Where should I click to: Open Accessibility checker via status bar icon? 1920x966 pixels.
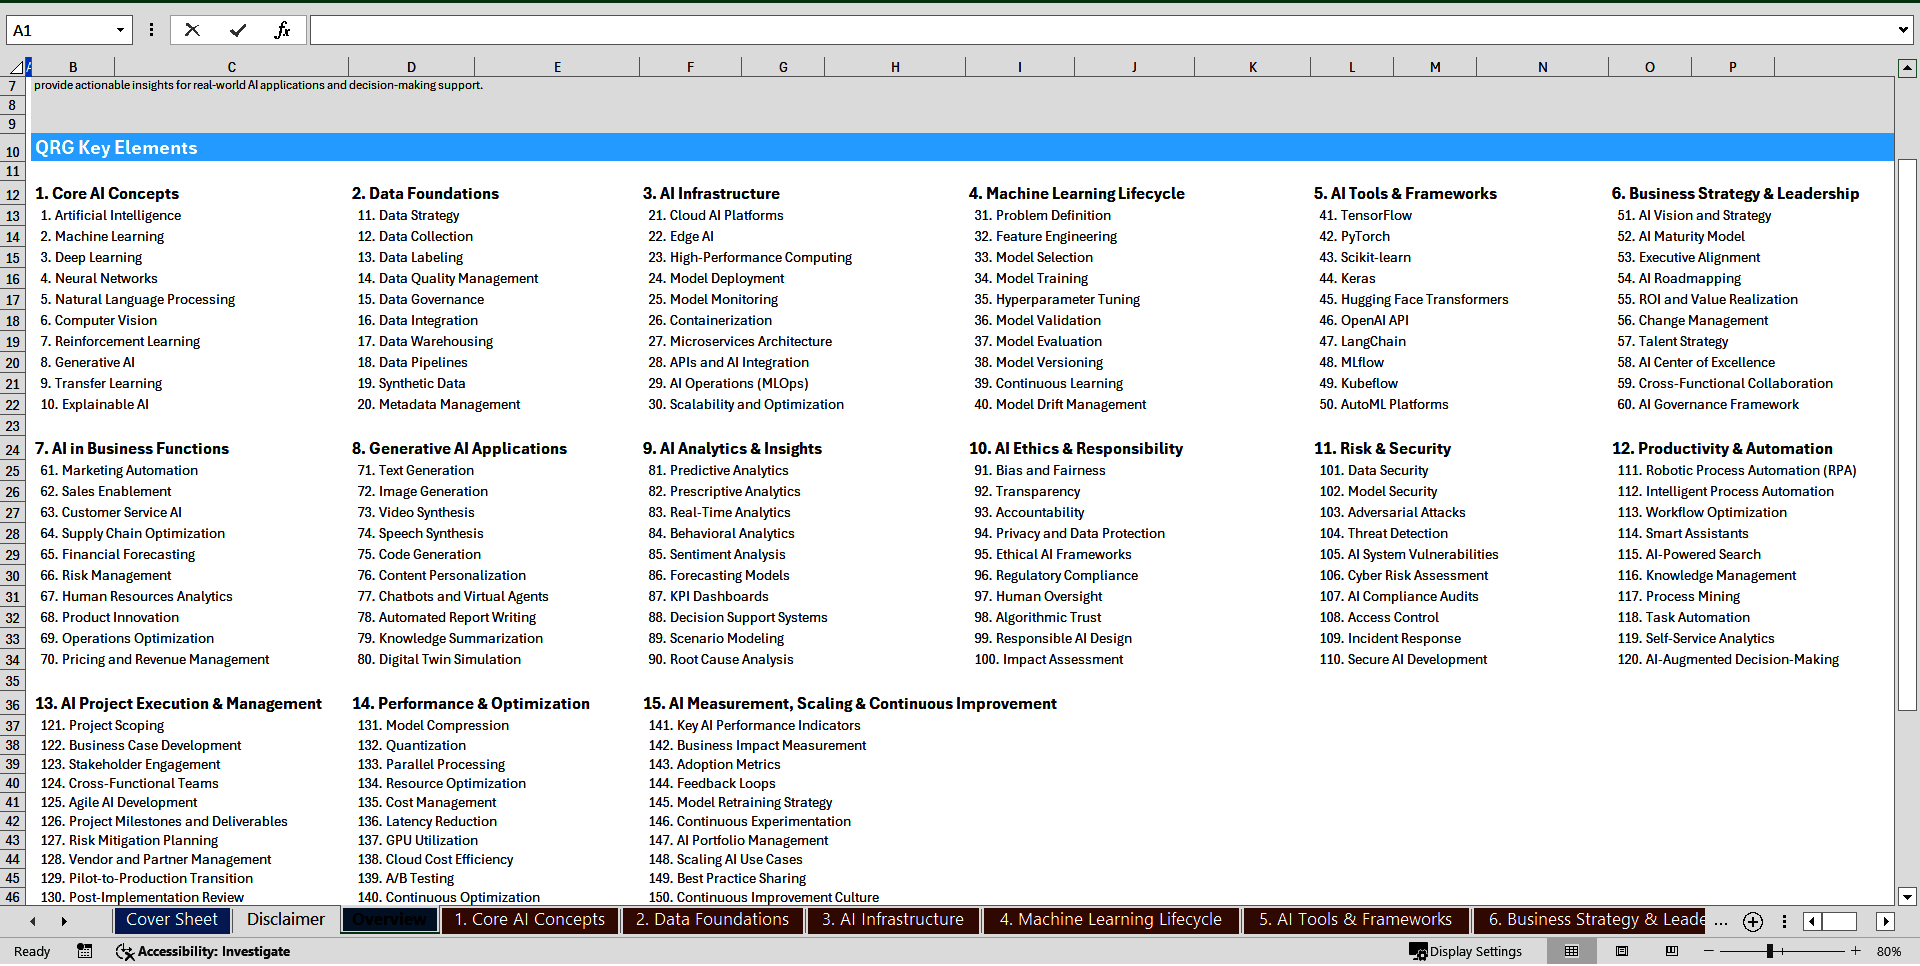tap(124, 951)
